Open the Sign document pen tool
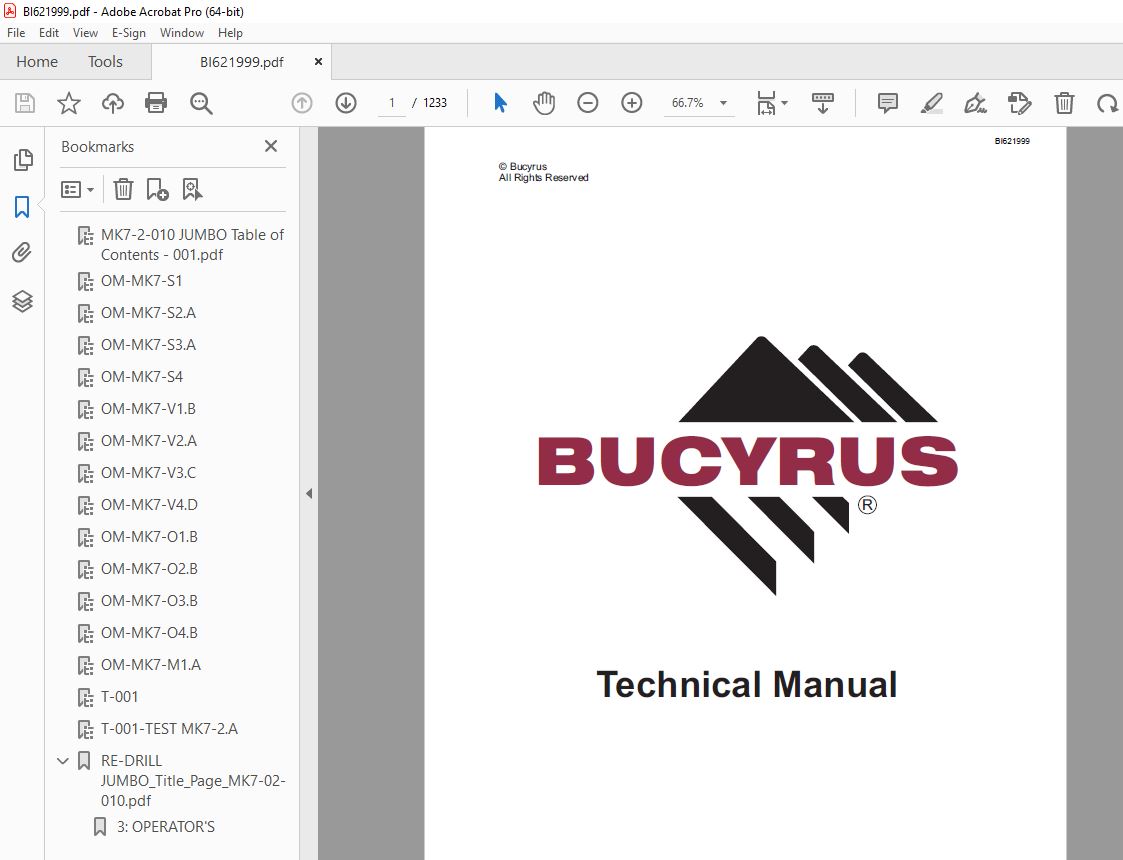1123x860 pixels. 975,103
